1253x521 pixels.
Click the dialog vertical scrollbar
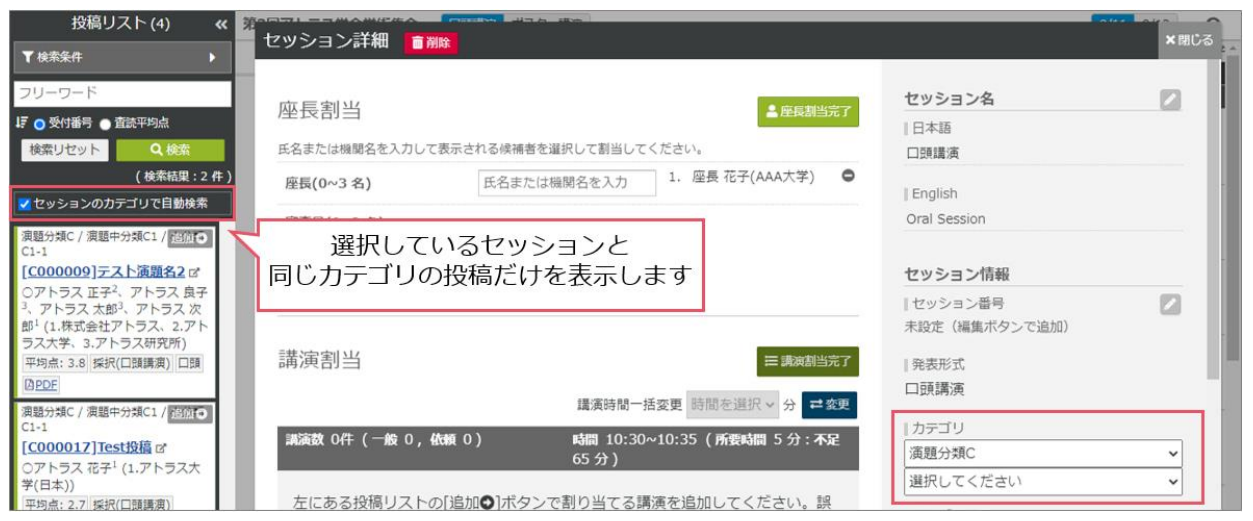coord(1213,220)
